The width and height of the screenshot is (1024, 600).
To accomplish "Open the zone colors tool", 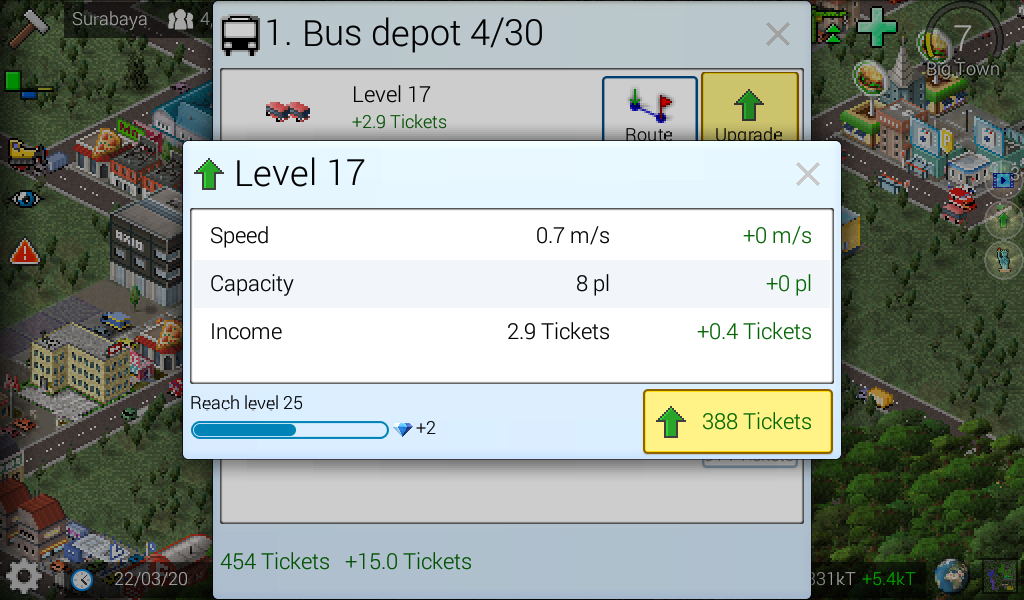I will (x=27, y=86).
